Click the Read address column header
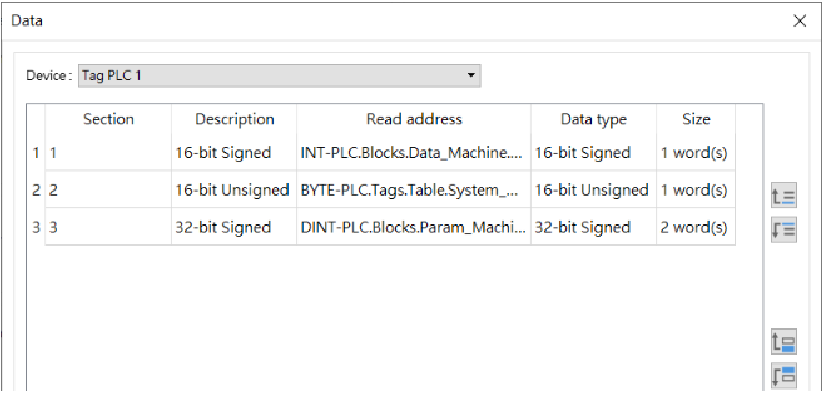Screen dimensions: 826x396 pyautogui.click(x=414, y=120)
